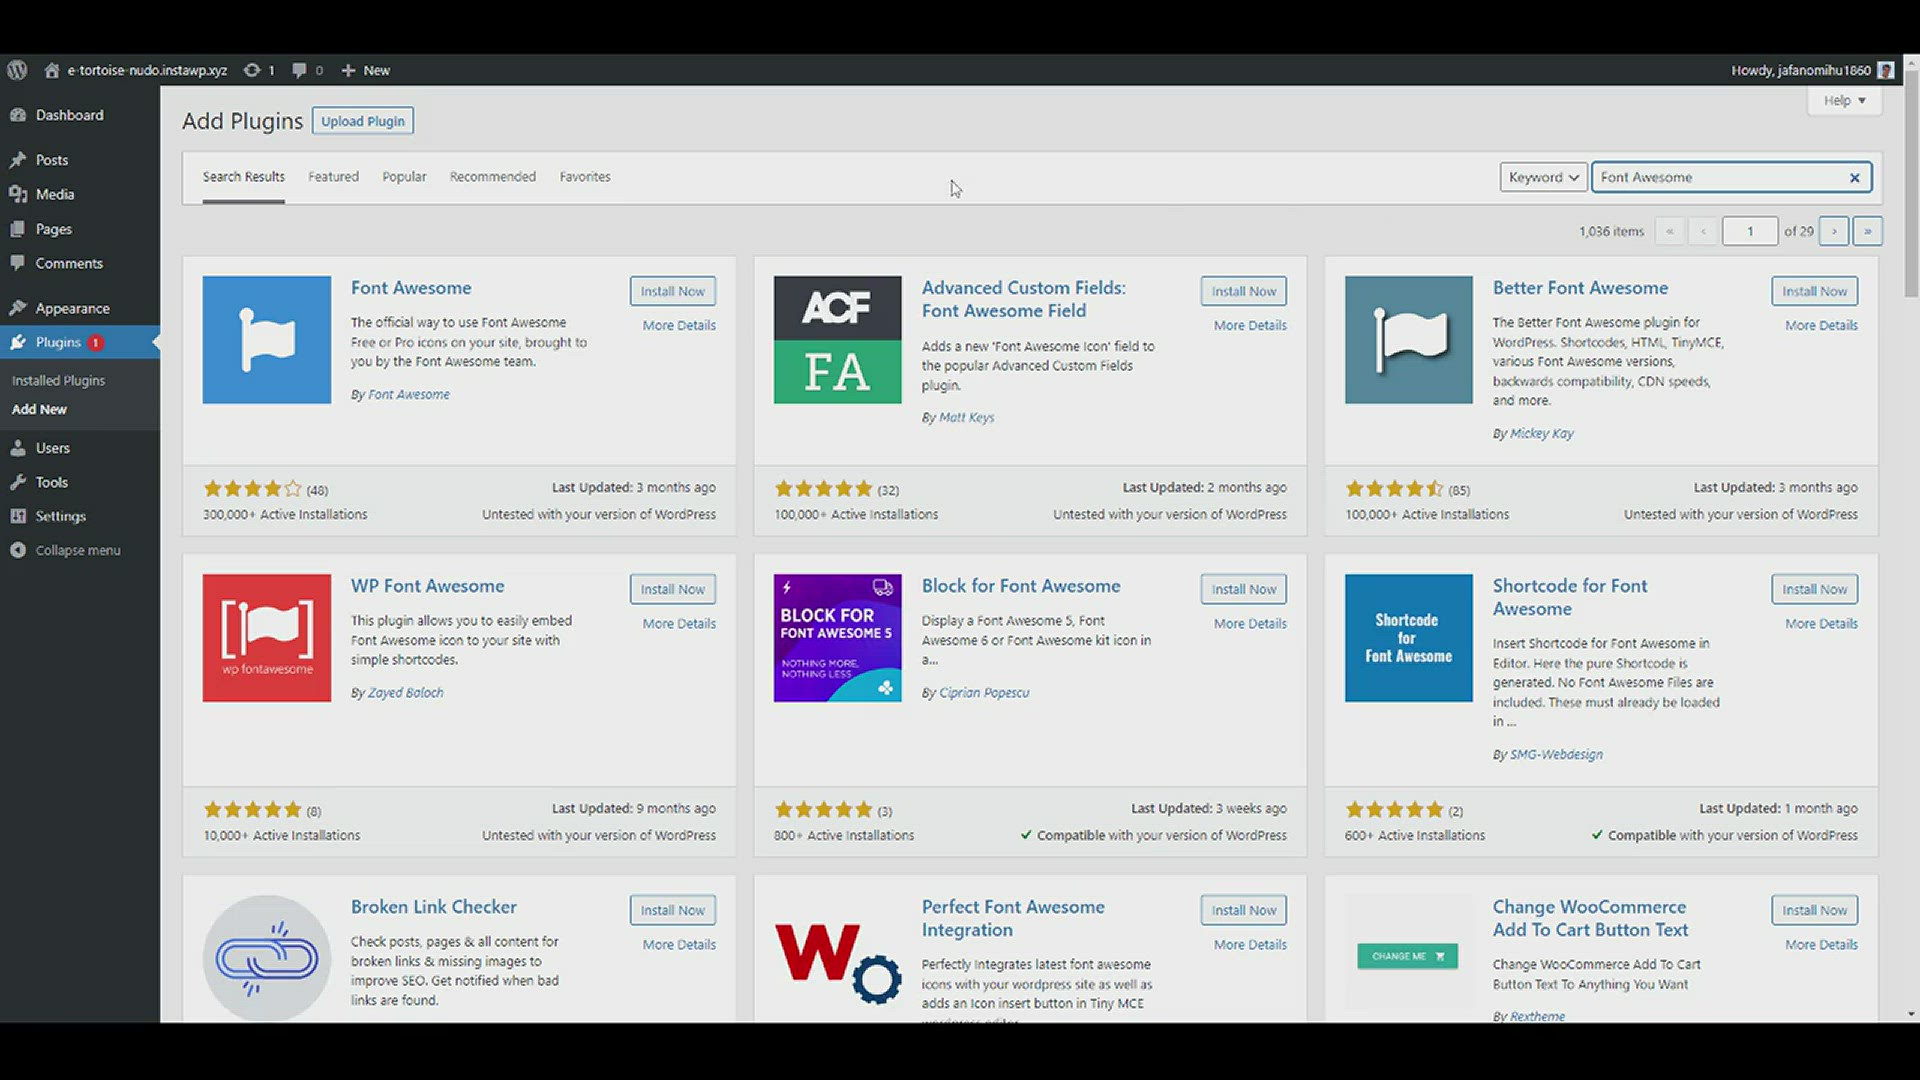The height and width of the screenshot is (1080, 1920).
Task: Open the user avatar profile menu
Action: pos(1886,70)
